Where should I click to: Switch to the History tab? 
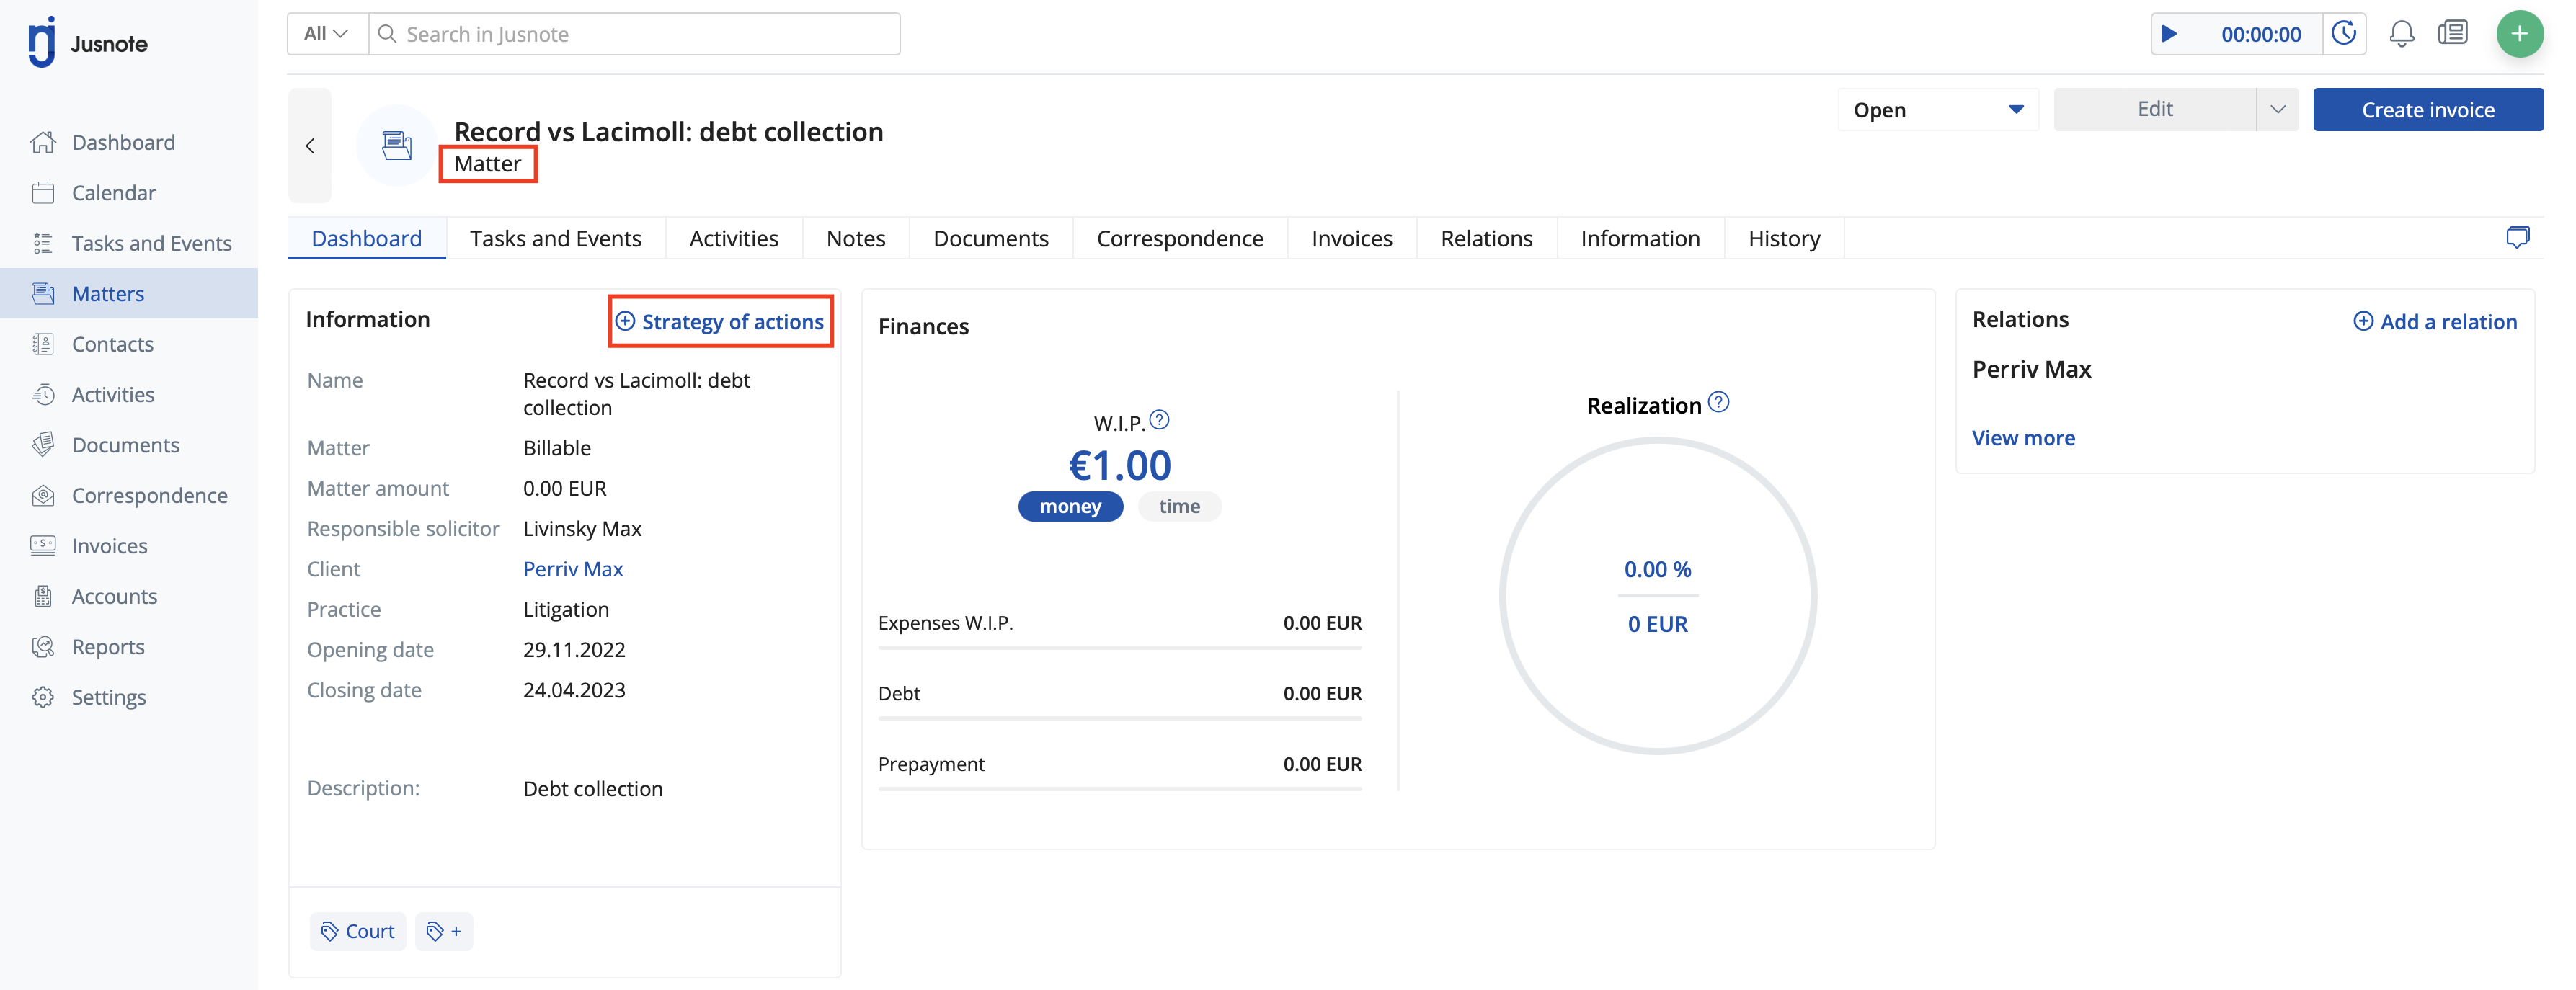pyautogui.click(x=1784, y=238)
